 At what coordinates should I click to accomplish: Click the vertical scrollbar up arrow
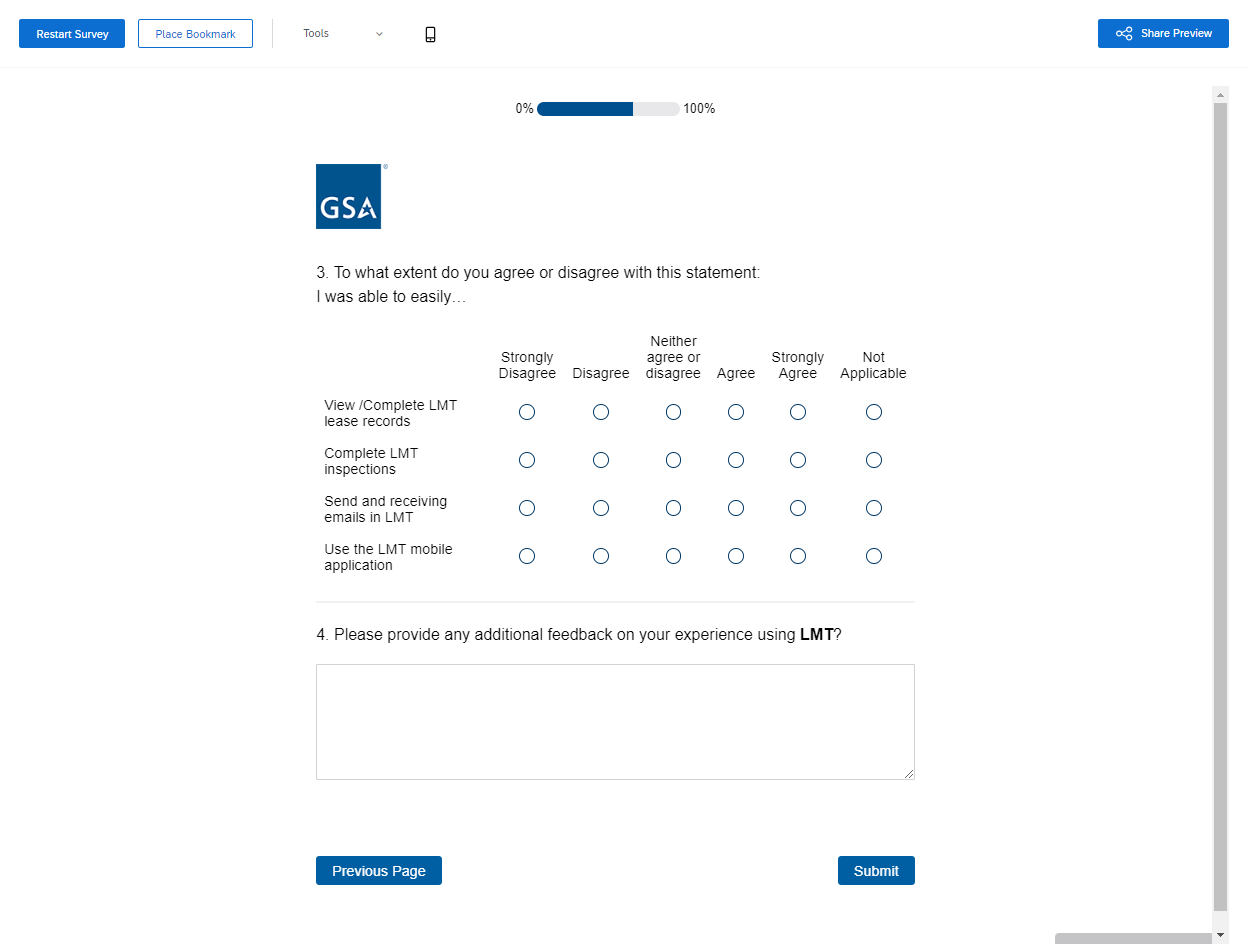tap(1220, 94)
